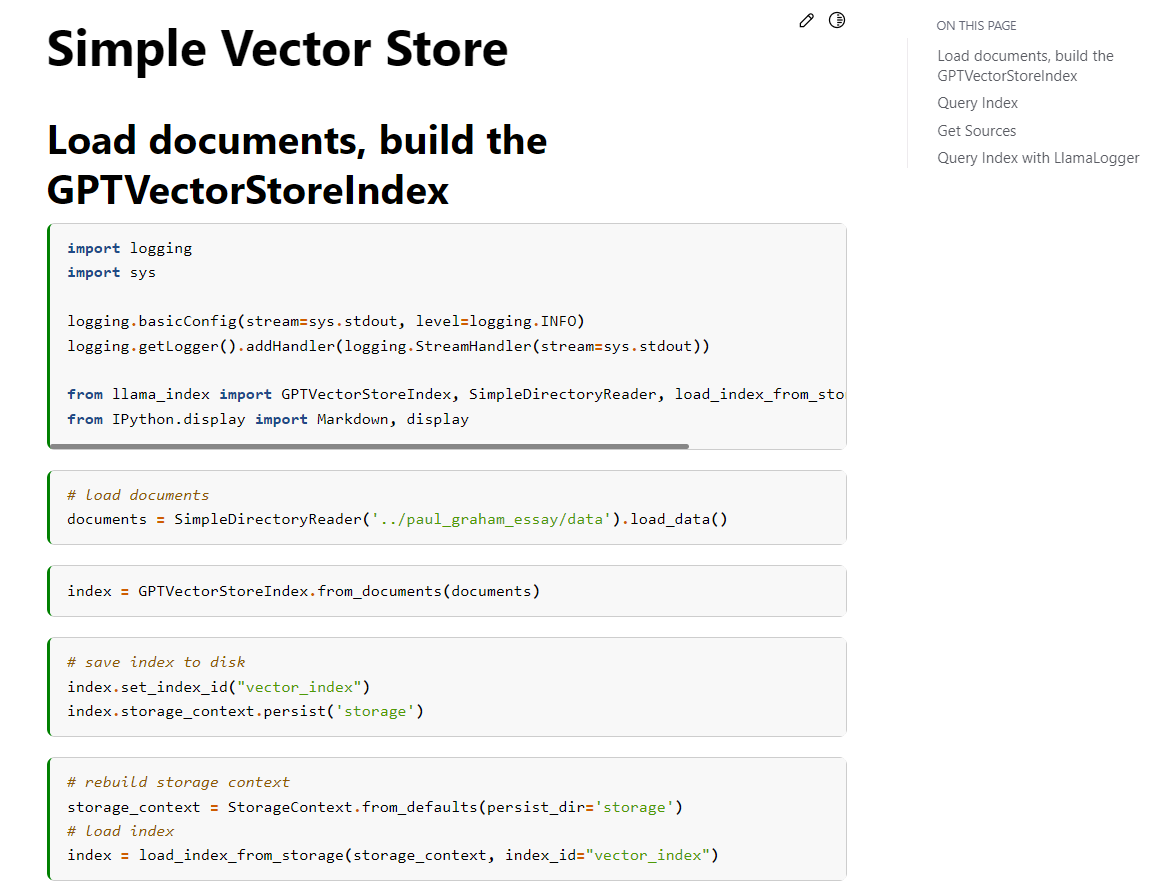This screenshot has width=1161, height=883.
Task: Click the index.storage_context.persist code line
Action: coord(245,711)
